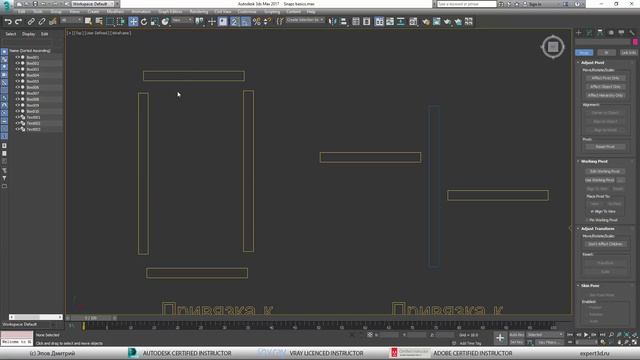Open Select by Name dialog icon

pyautogui.click(x=99, y=22)
